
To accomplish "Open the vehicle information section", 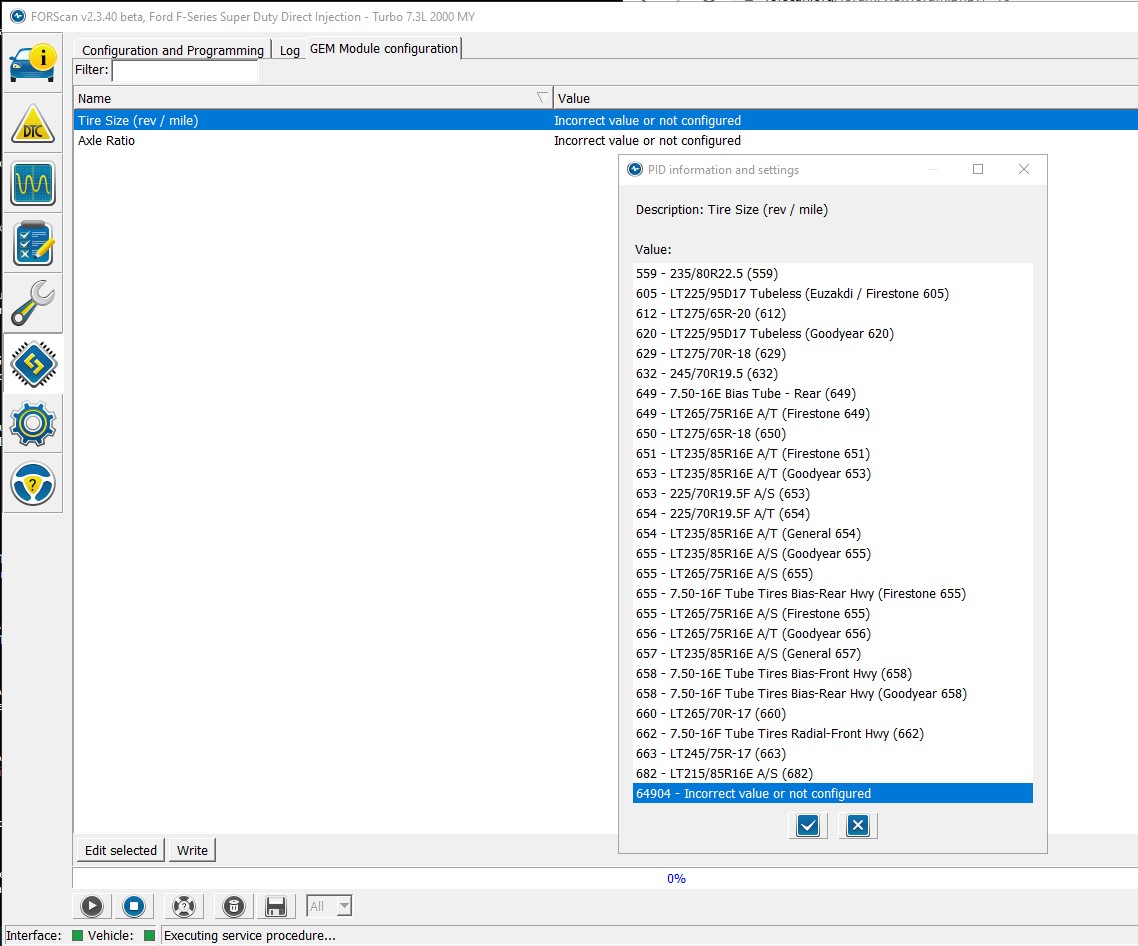I will coord(33,63).
